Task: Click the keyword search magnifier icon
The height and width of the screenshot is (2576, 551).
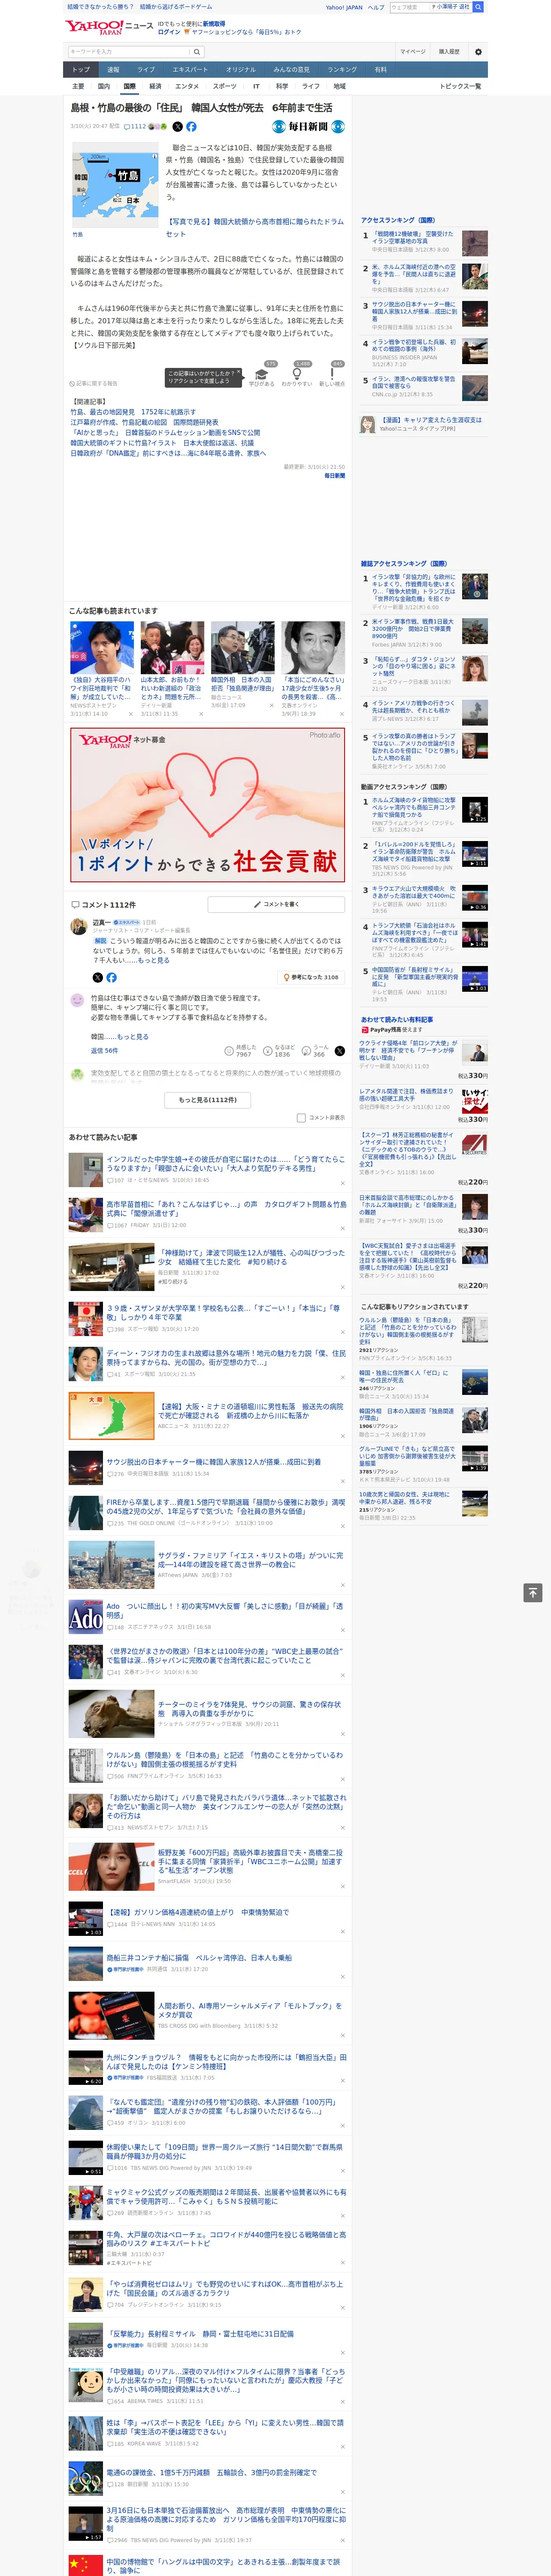Action: pos(197,52)
